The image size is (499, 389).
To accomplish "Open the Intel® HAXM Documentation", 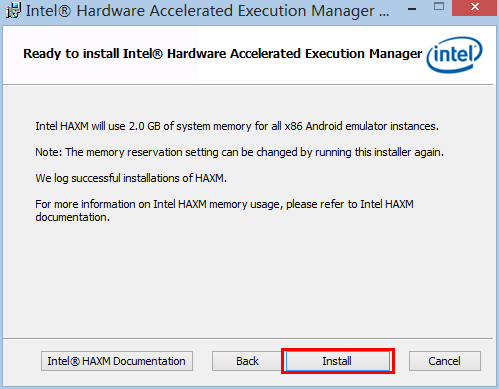I will 117,361.
